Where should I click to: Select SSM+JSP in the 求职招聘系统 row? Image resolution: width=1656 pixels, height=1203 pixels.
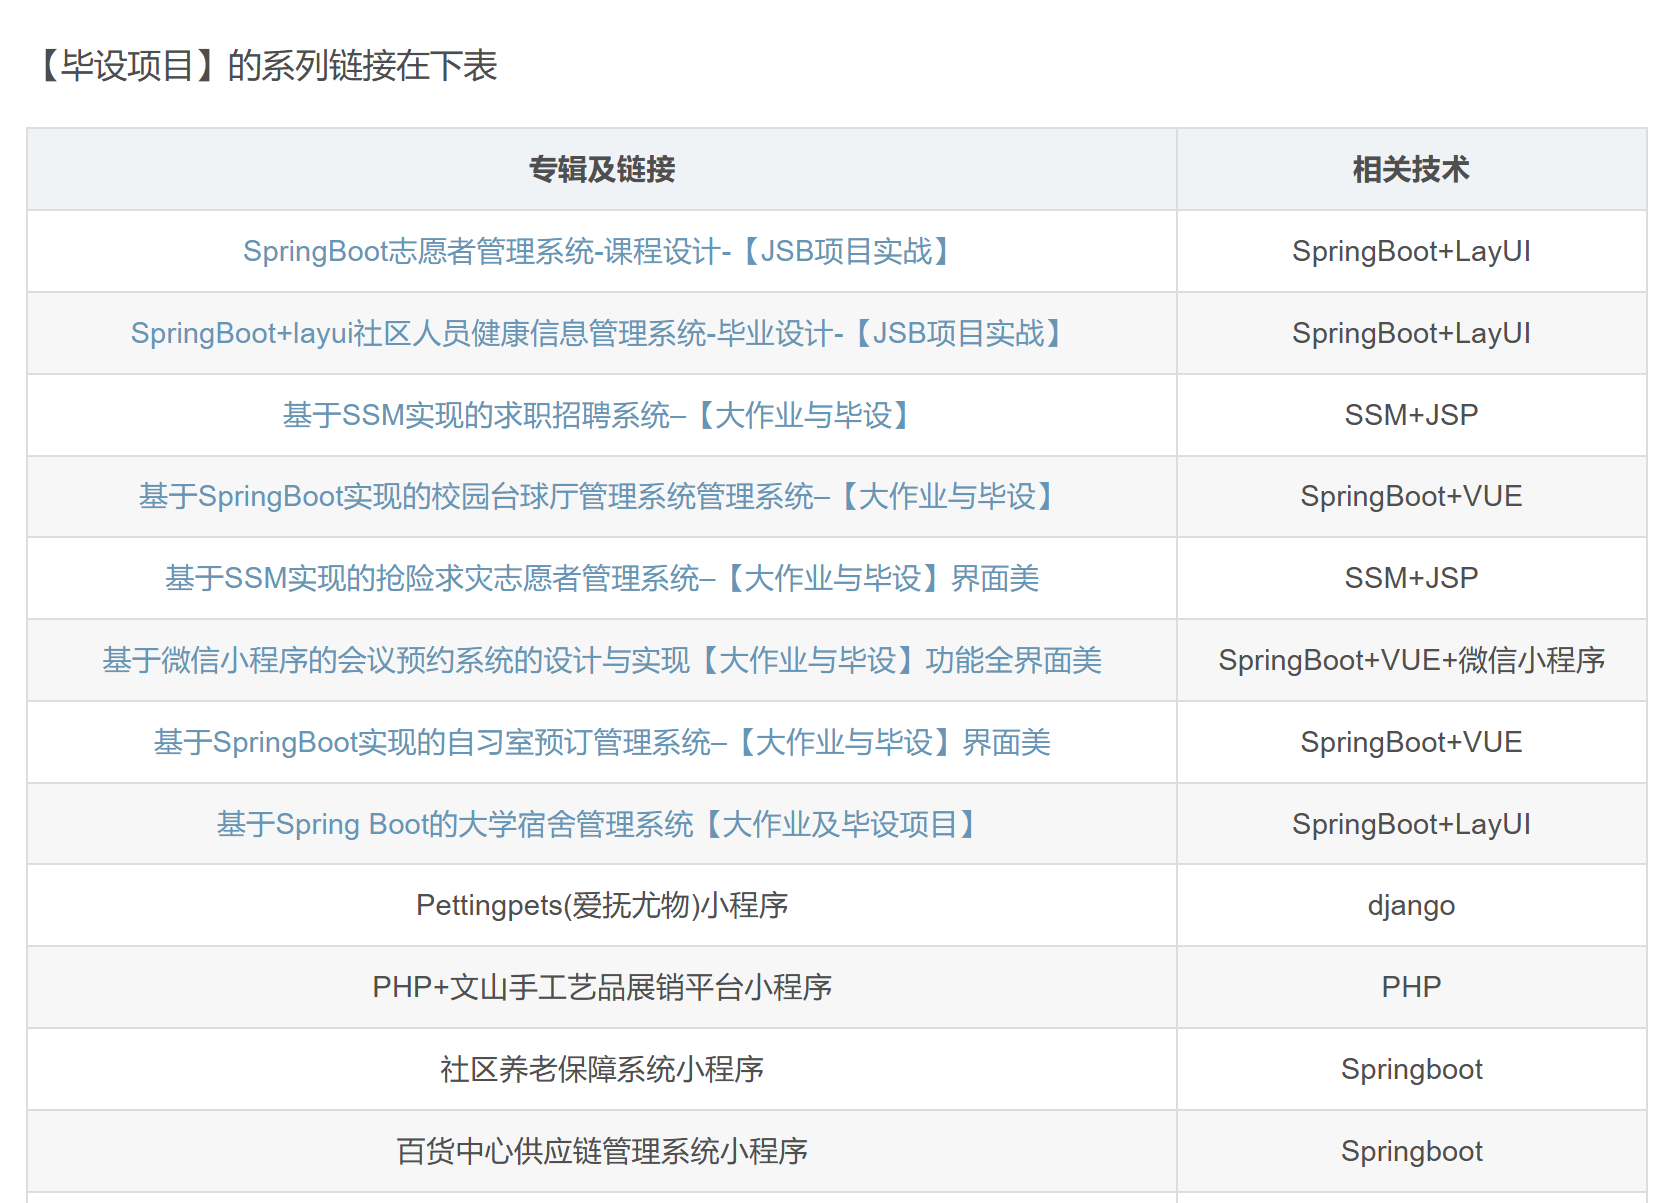[1411, 415]
